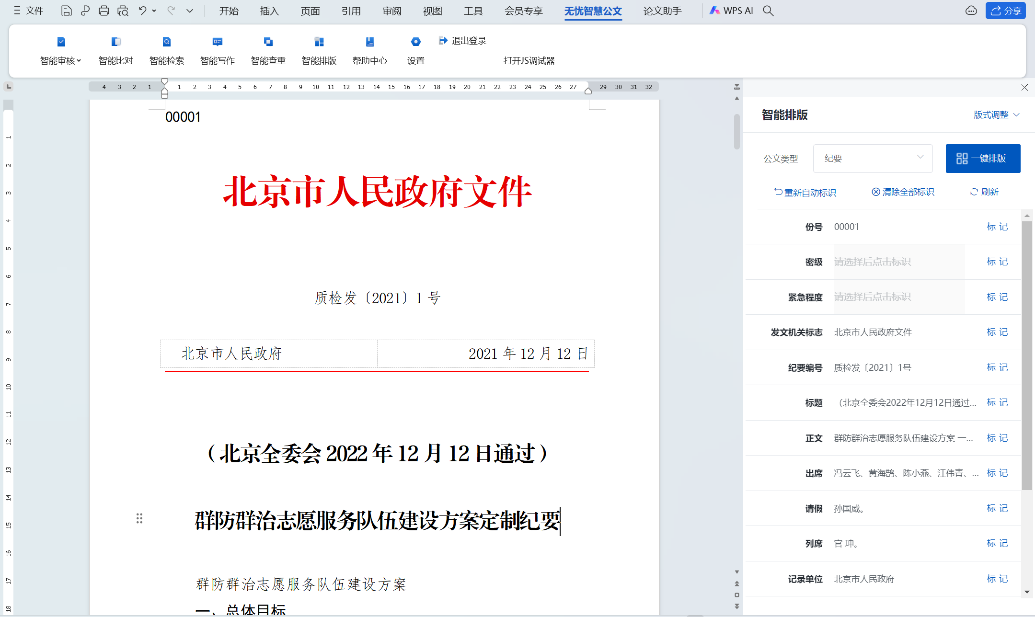The width and height of the screenshot is (1035, 617).
Task: Close the 智能排版 side panel
Action: point(1024,87)
